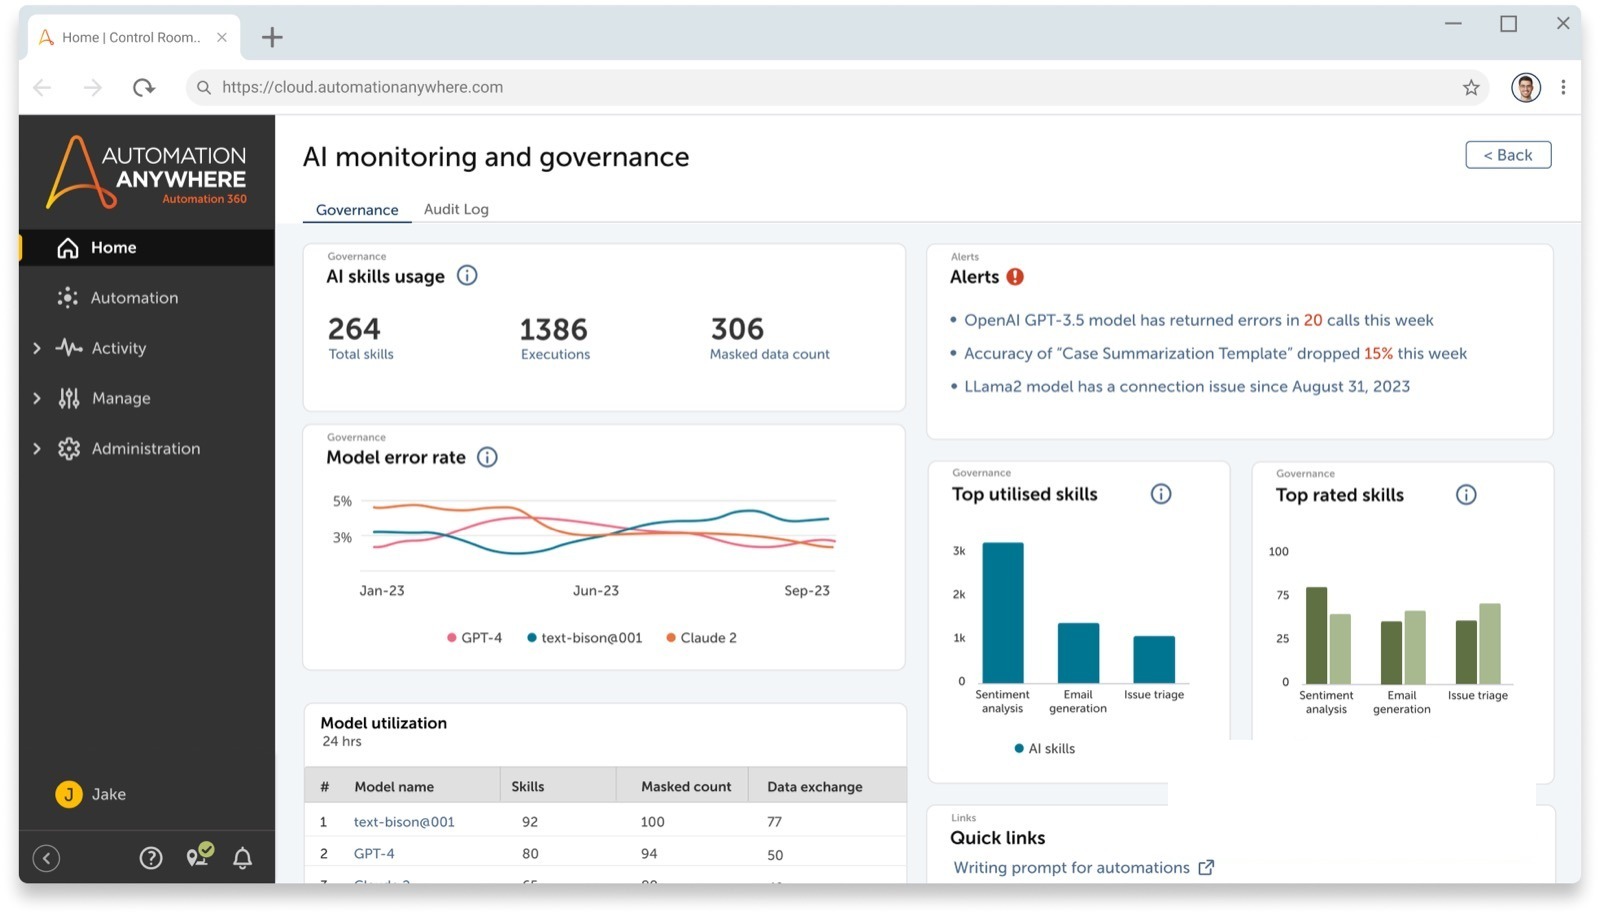
Task: Click the Administration gear icon
Action: [x=69, y=449]
